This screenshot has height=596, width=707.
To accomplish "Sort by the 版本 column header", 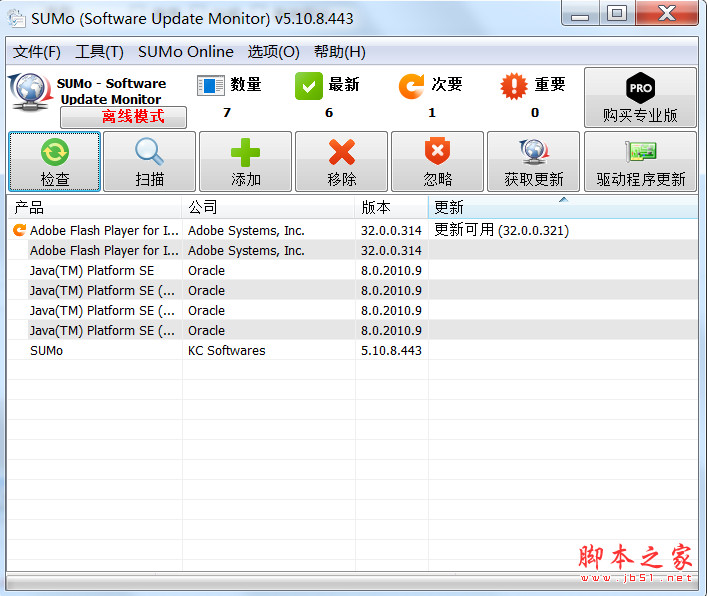I will (x=391, y=207).
